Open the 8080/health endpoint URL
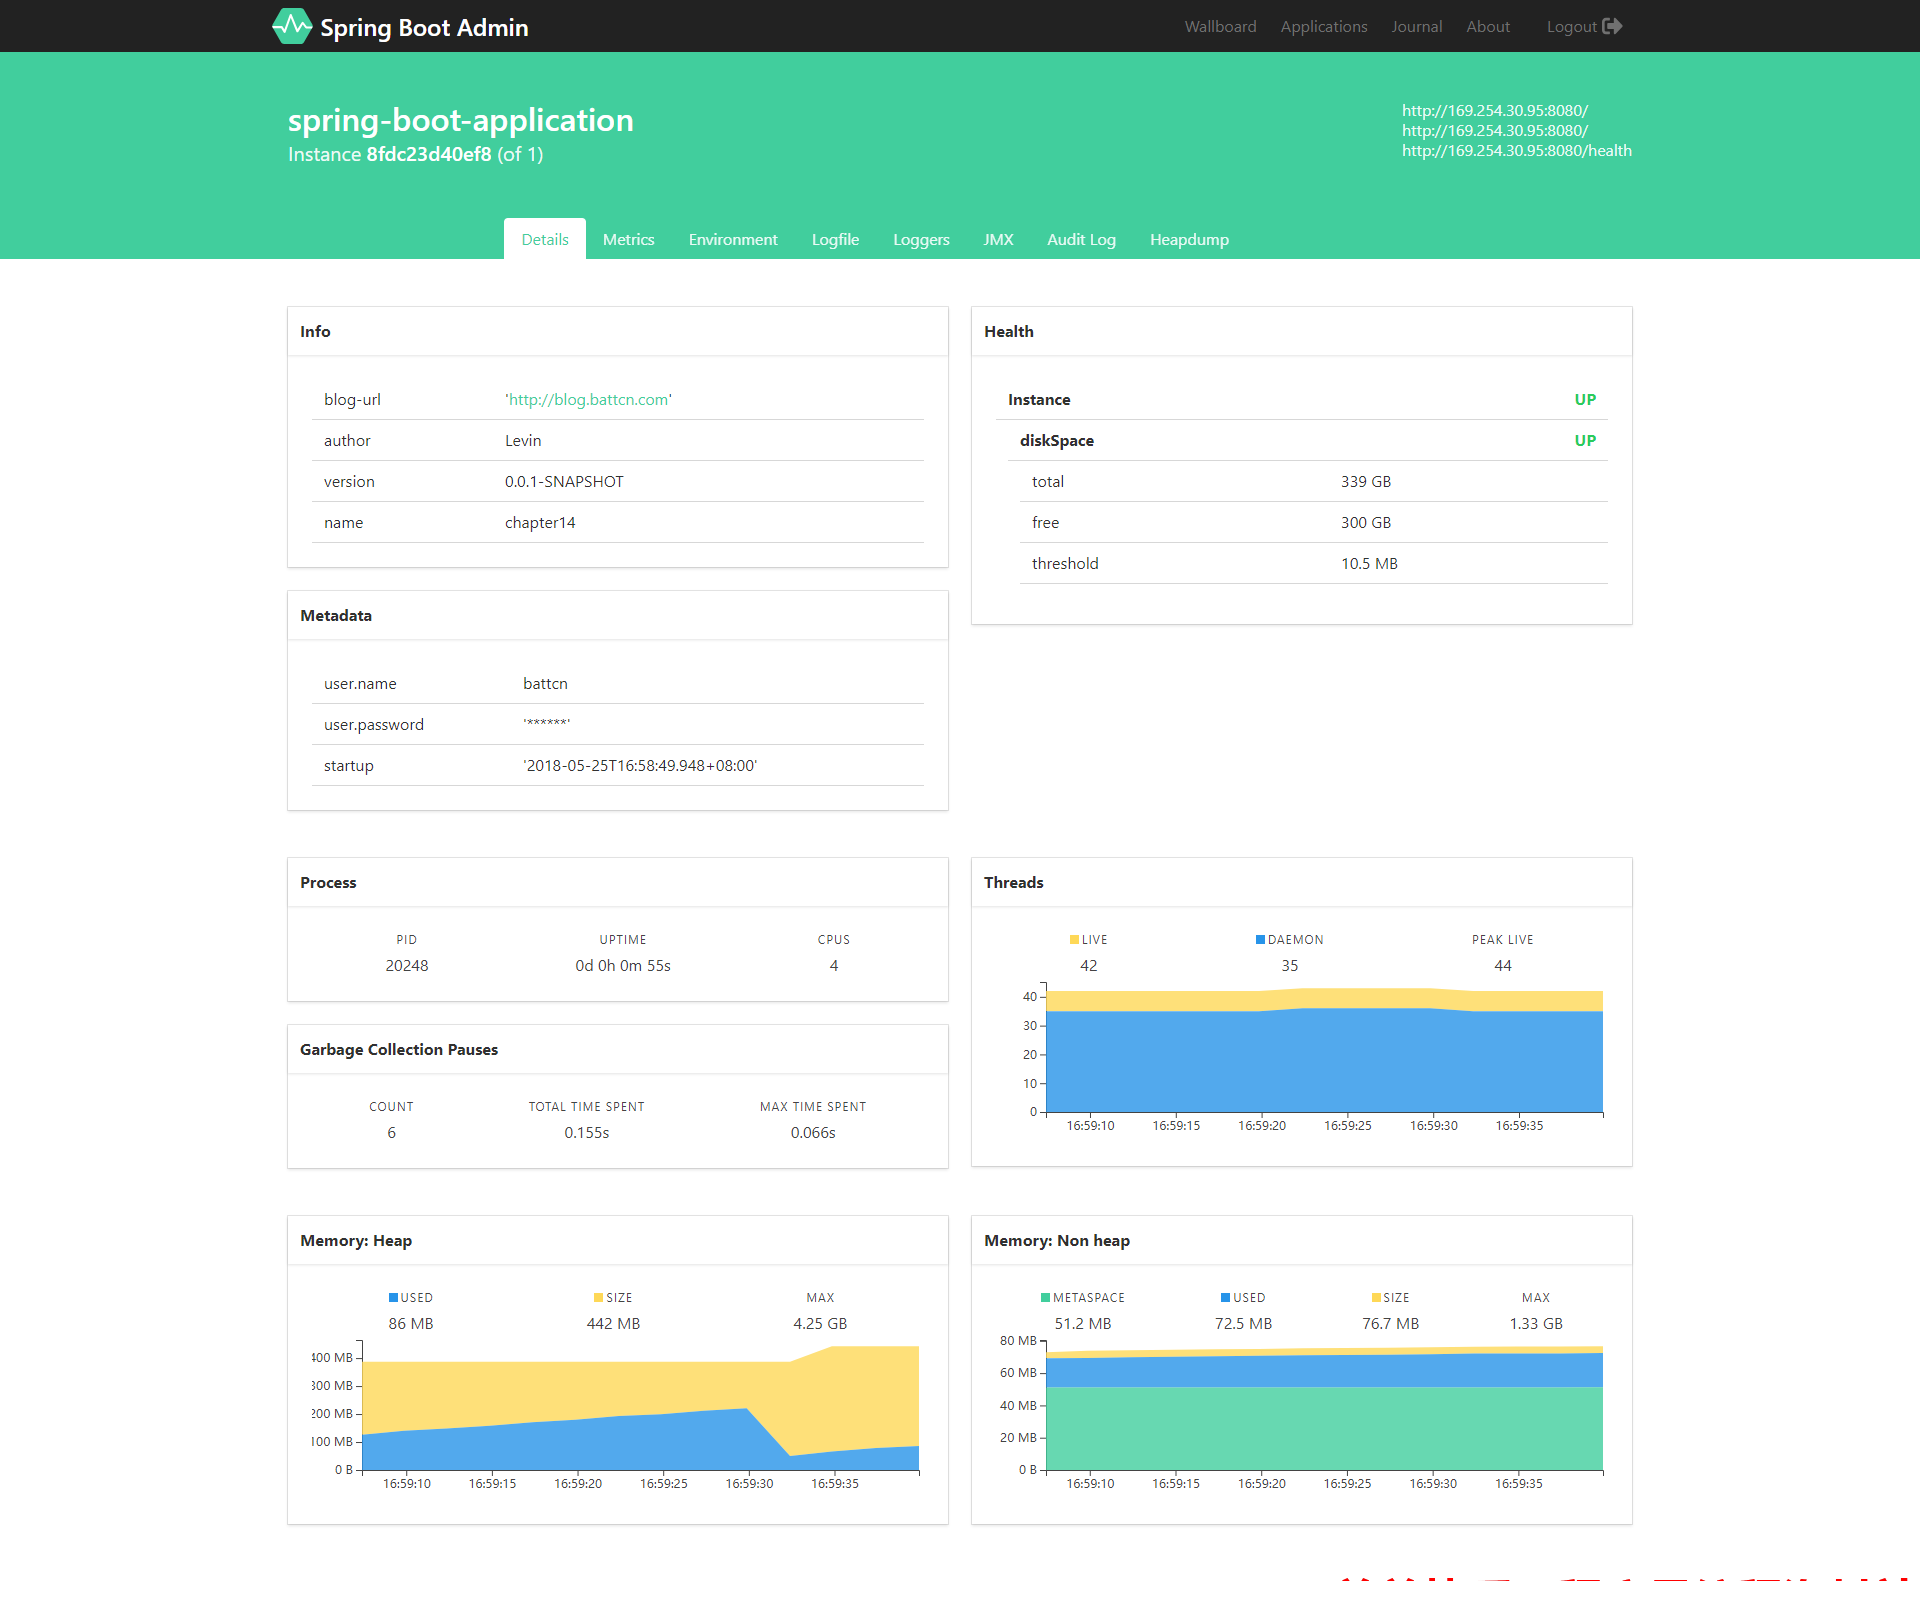 [x=1517, y=150]
